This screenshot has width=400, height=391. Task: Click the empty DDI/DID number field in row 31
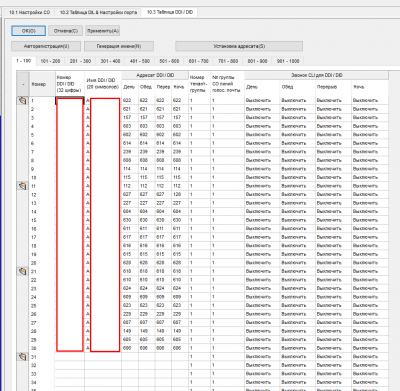pyautogui.click(x=70, y=357)
